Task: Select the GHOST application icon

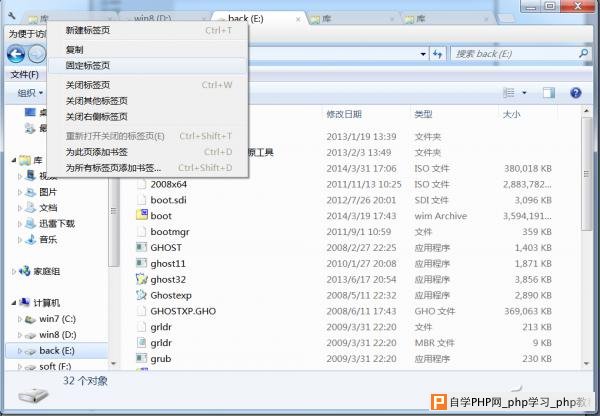Action: click(142, 247)
